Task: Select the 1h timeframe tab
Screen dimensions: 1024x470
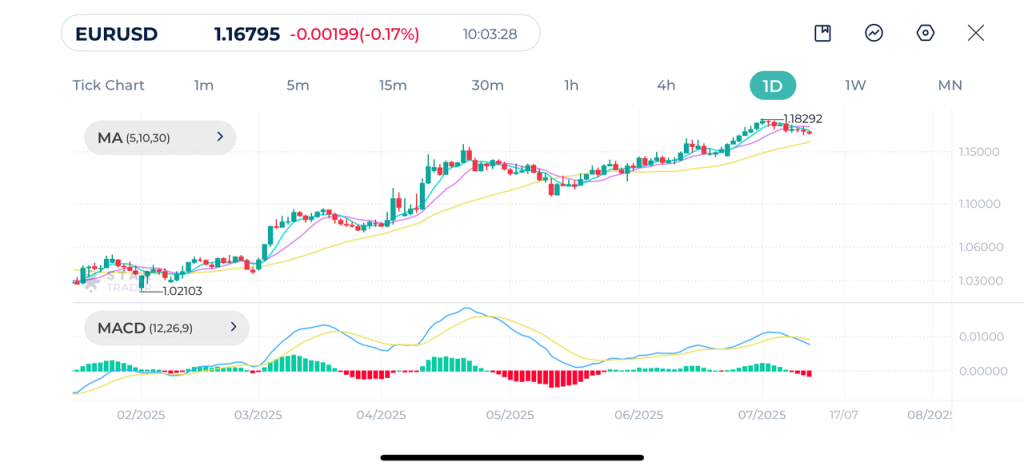Action: click(571, 85)
